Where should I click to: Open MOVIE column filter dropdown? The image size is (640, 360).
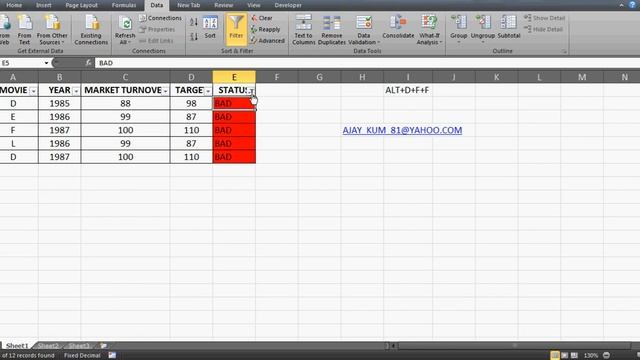pyautogui.click(x=33, y=91)
